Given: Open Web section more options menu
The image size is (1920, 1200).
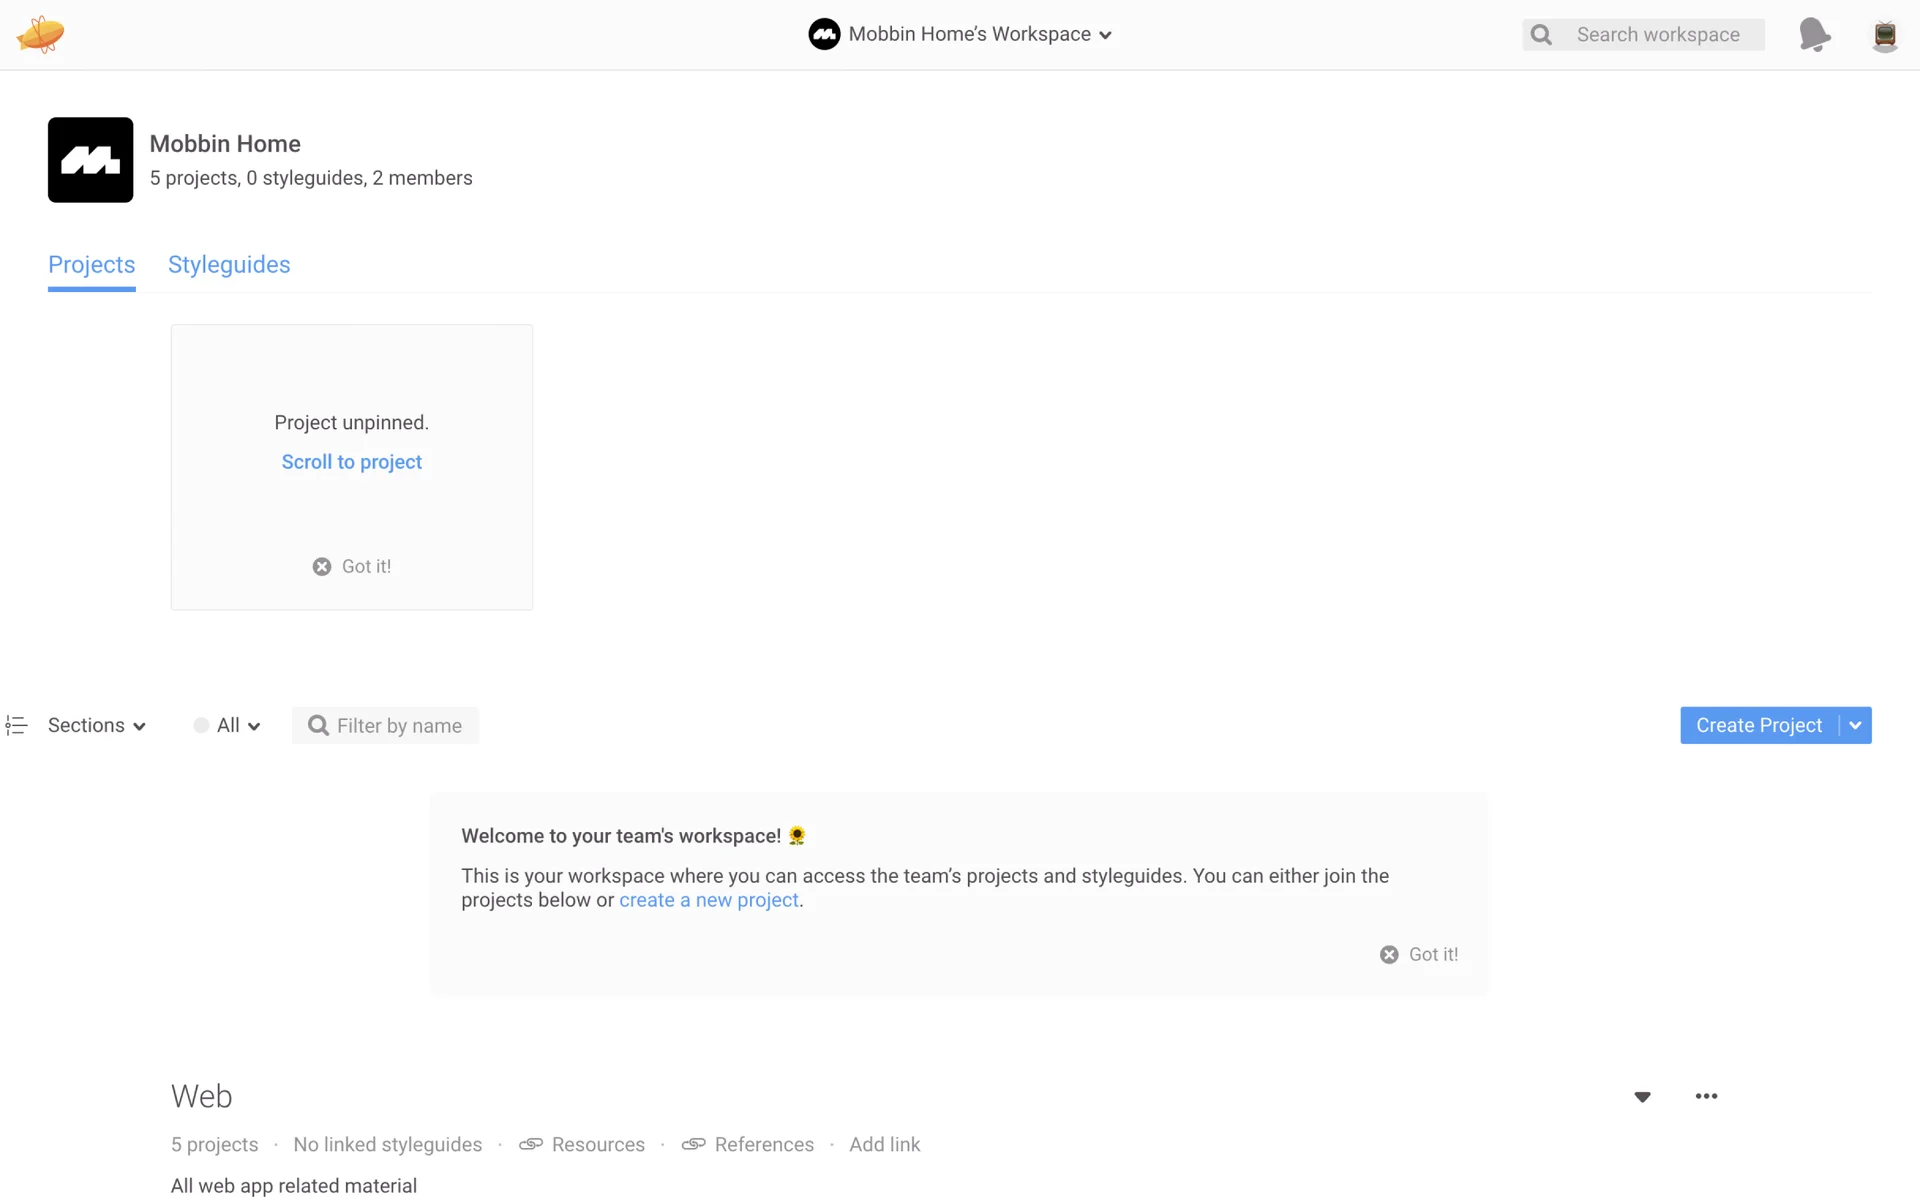Looking at the screenshot, I should [x=1706, y=1096].
